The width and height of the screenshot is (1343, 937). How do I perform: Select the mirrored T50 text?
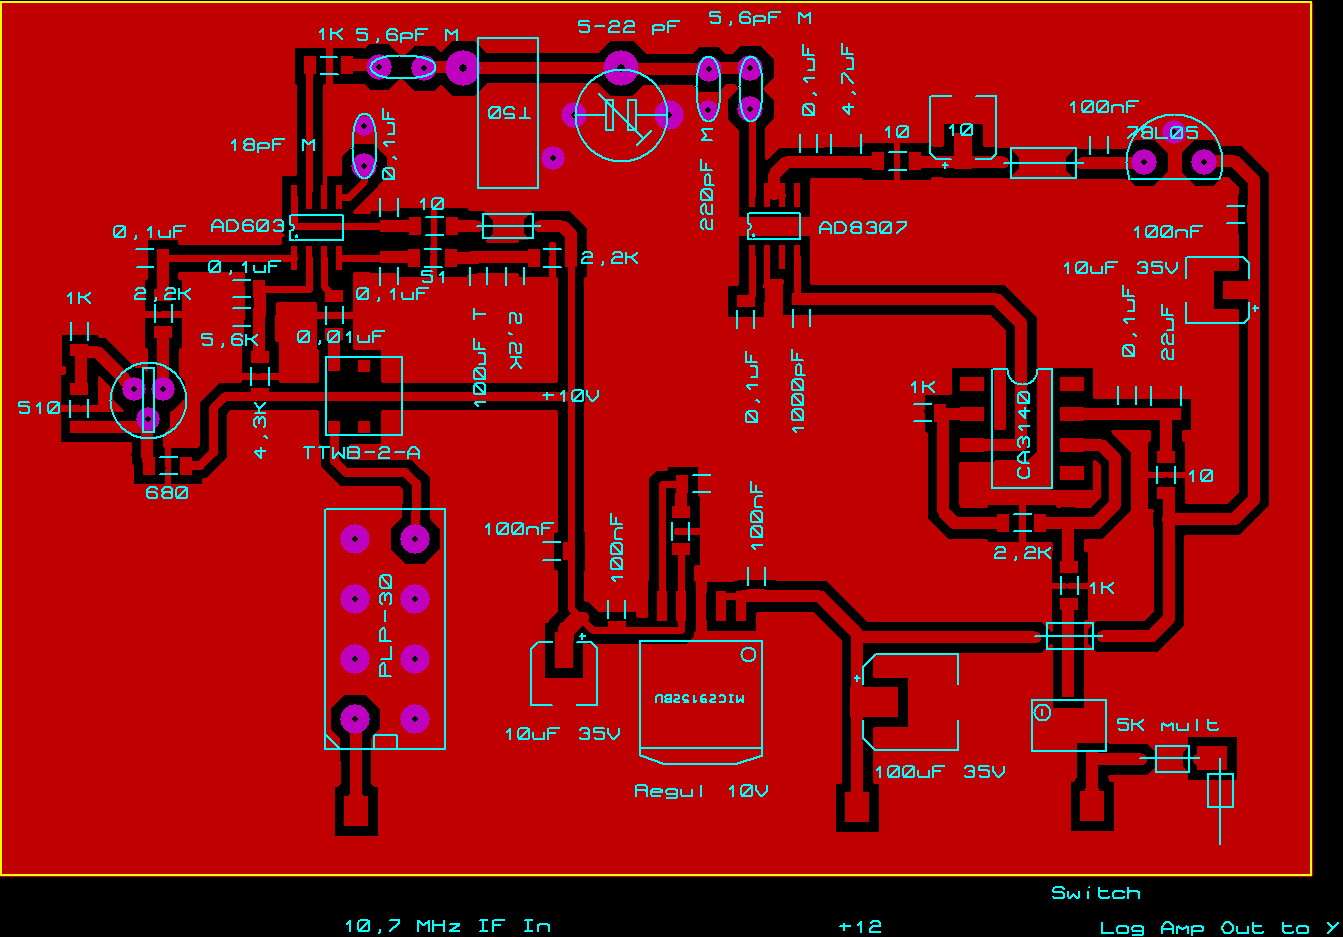(x=509, y=113)
